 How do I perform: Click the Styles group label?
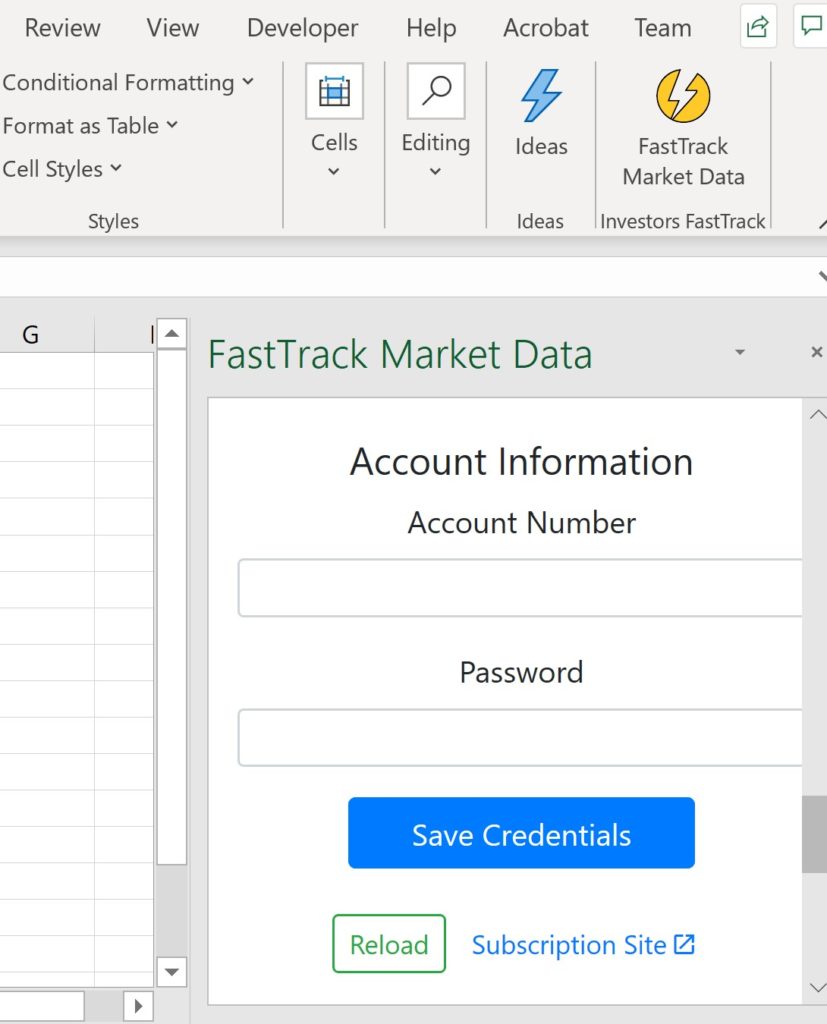(x=114, y=221)
